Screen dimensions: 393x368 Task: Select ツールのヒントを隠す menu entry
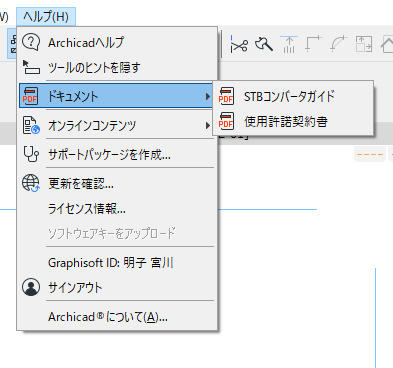pos(116,68)
